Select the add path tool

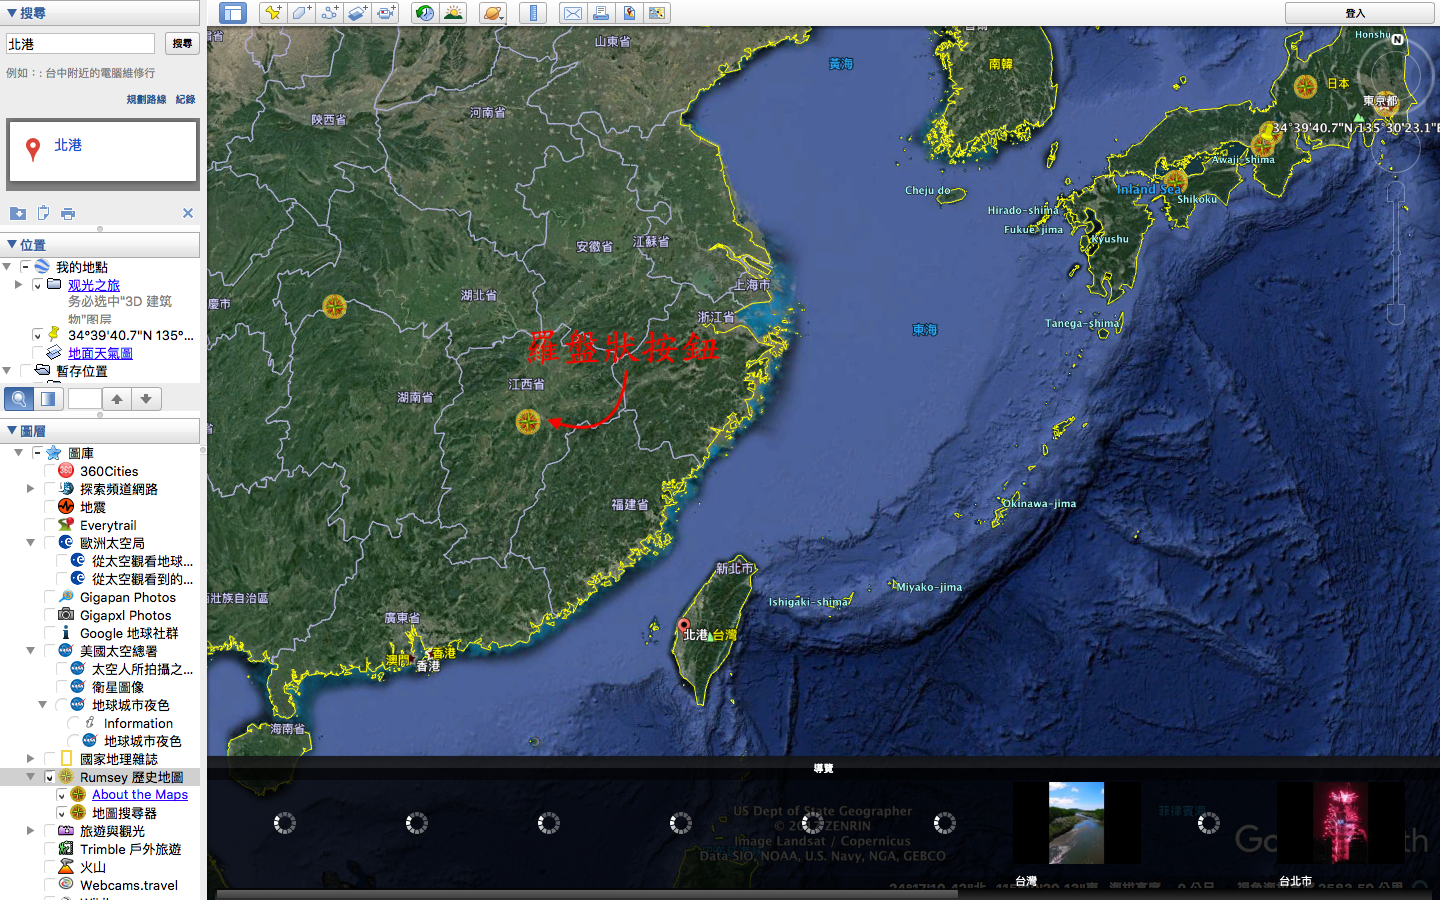pyautogui.click(x=329, y=13)
